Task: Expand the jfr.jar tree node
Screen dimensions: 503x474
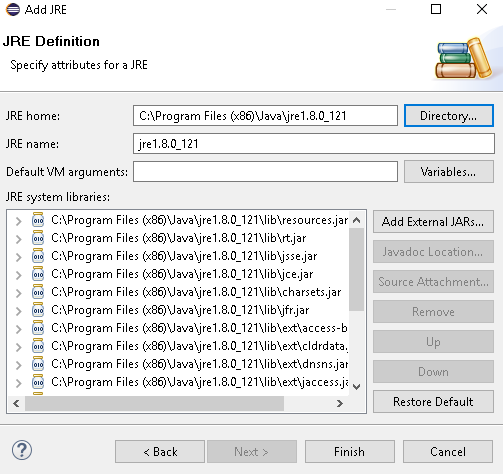Action: 19,311
